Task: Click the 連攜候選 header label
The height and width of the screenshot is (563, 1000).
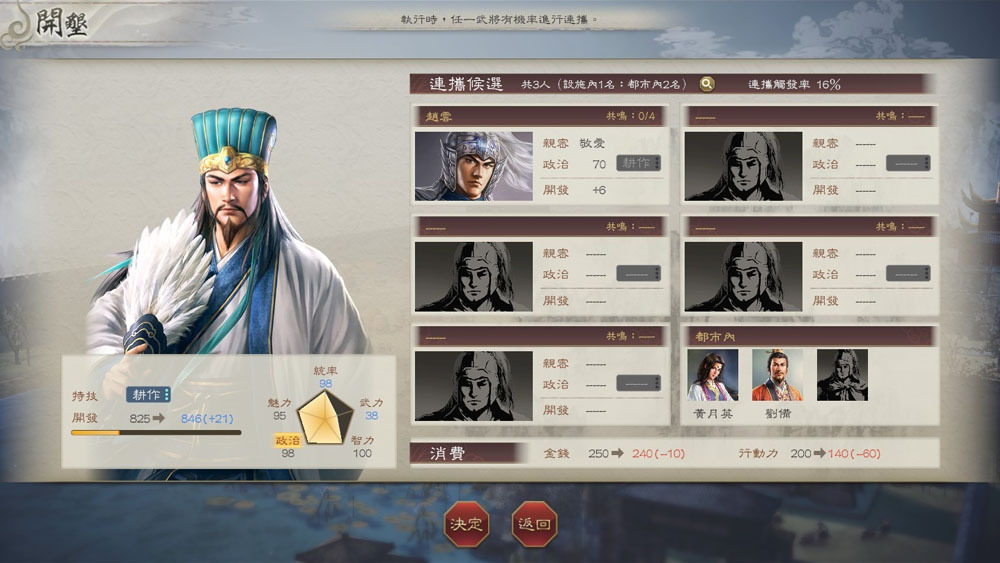Action: click(x=466, y=84)
